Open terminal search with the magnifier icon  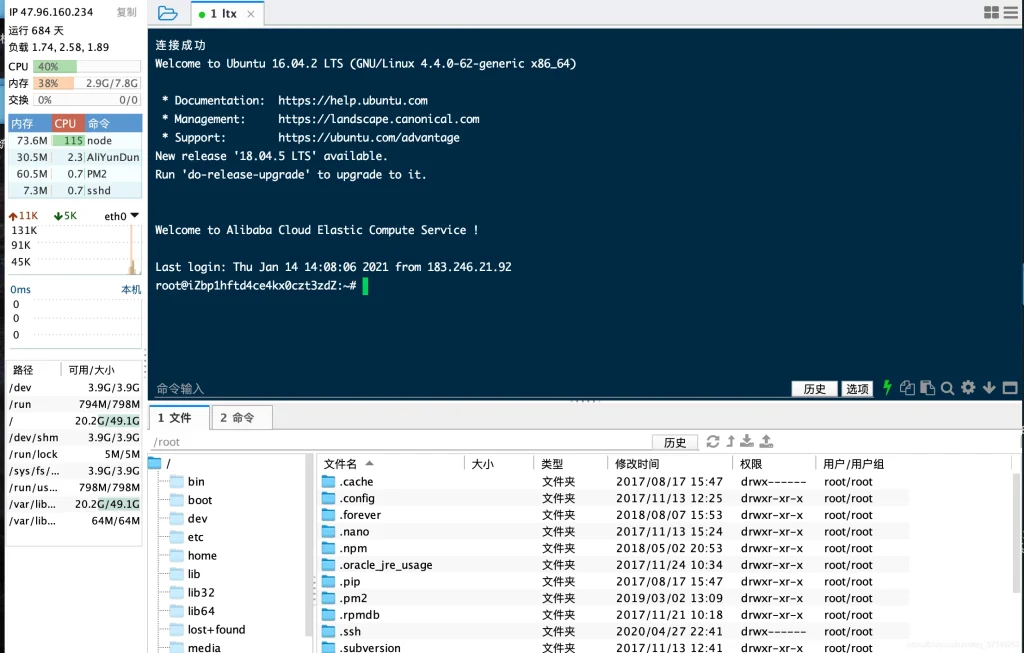tap(947, 388)
